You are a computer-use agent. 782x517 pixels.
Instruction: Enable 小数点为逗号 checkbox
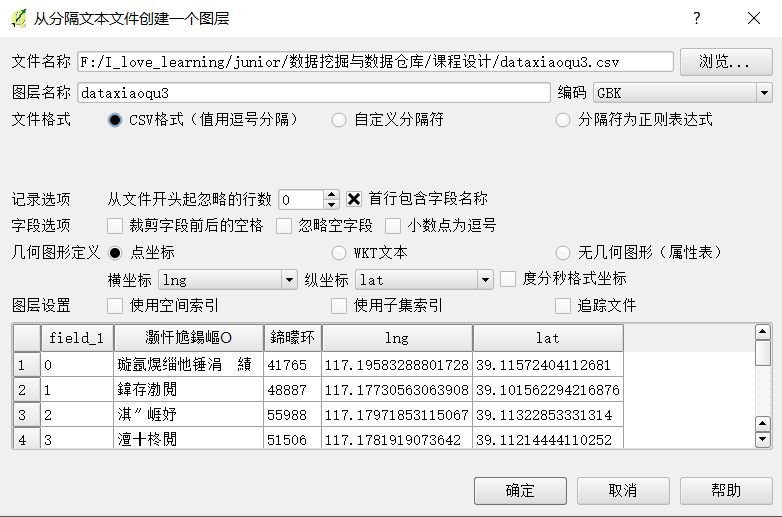click(393, 226)
